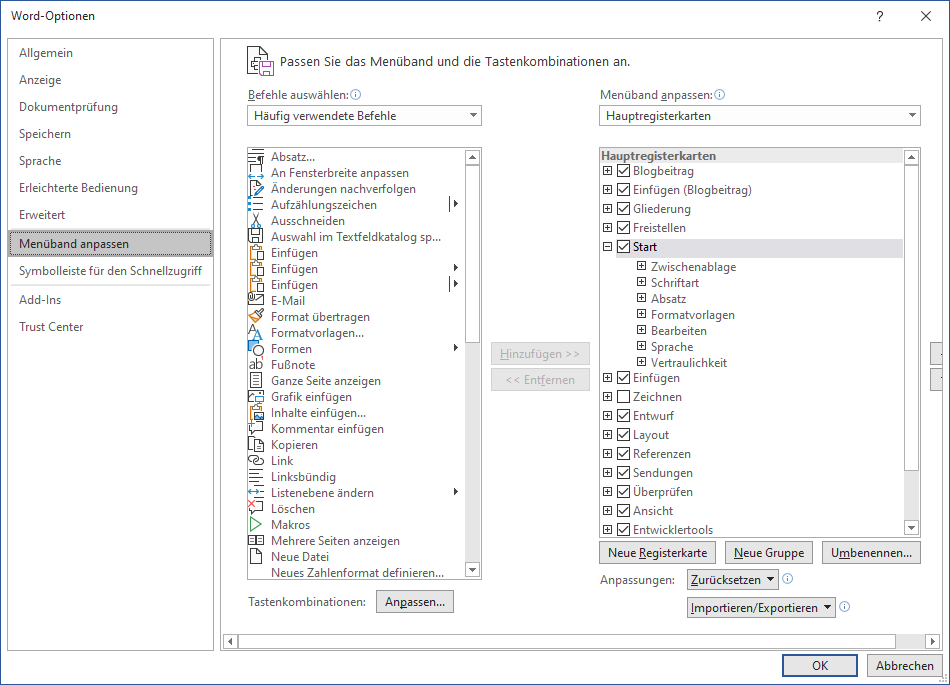The height and width of the screenshot is (685, 950).
Task: Click the Neue Gruppe button
Action: tap(769, 553)
